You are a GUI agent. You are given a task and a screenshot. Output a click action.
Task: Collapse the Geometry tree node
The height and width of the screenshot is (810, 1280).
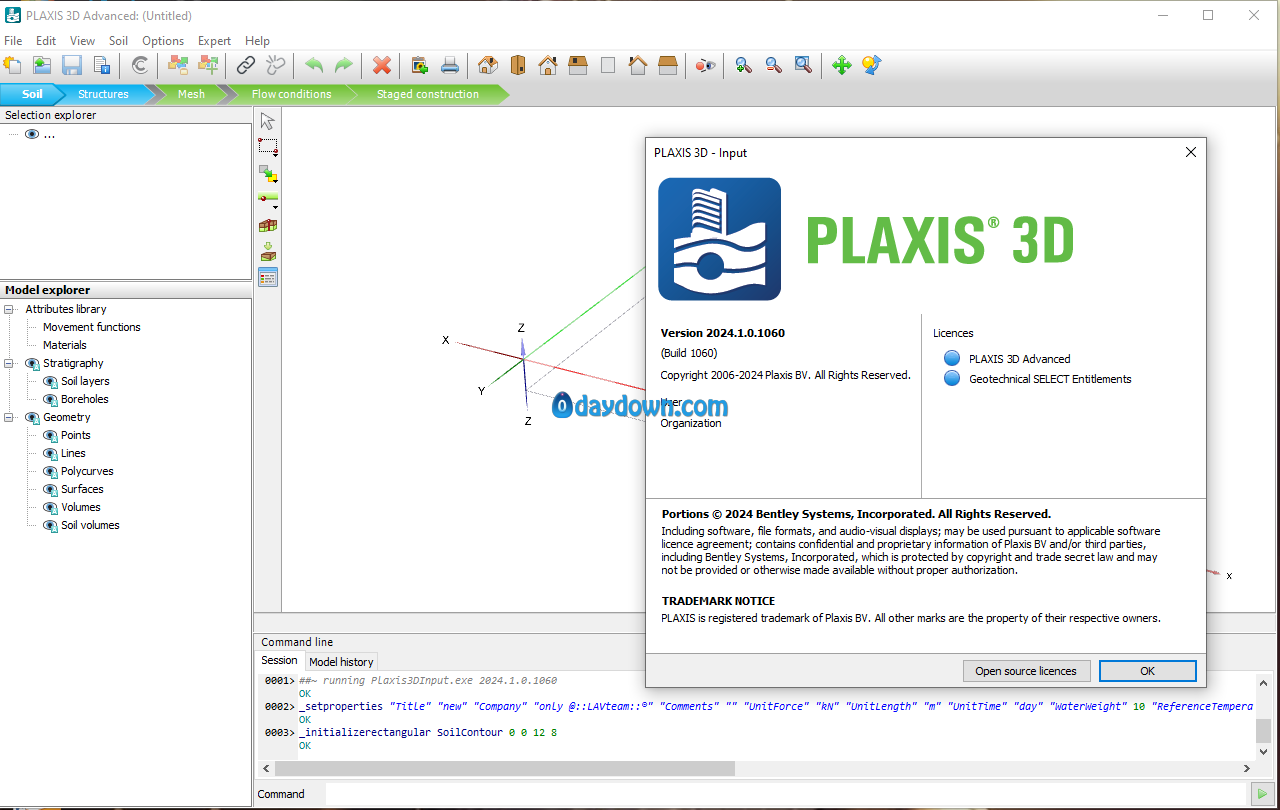9,417
